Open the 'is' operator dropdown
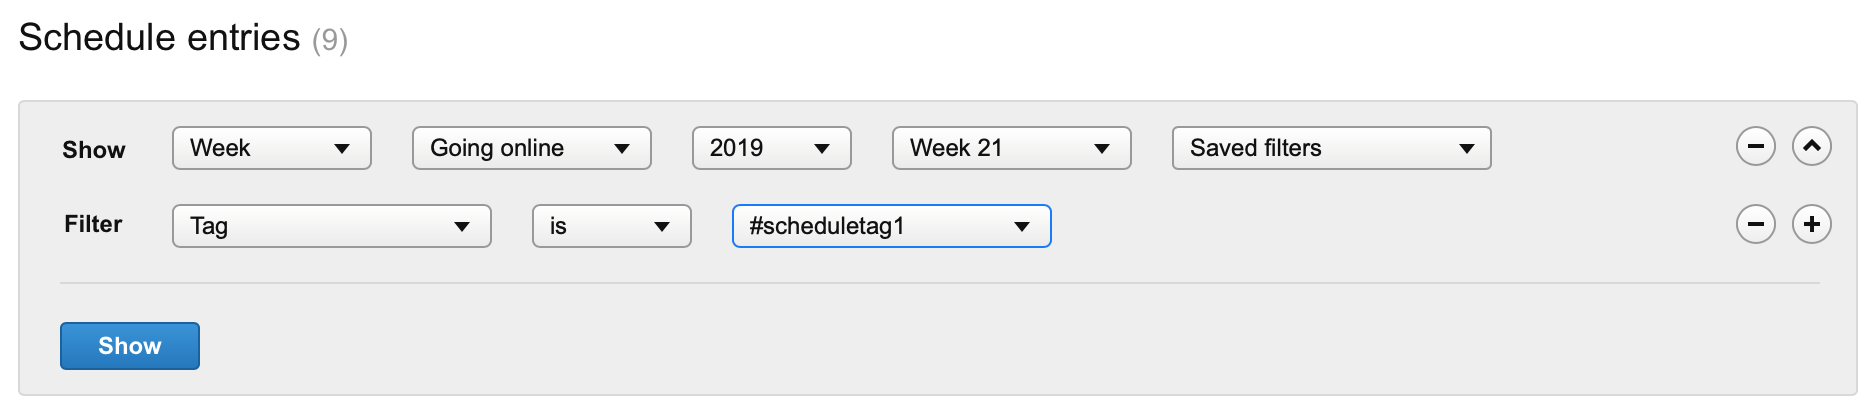1874x414 pixels. pyautogui.click(x=611, y=226)
